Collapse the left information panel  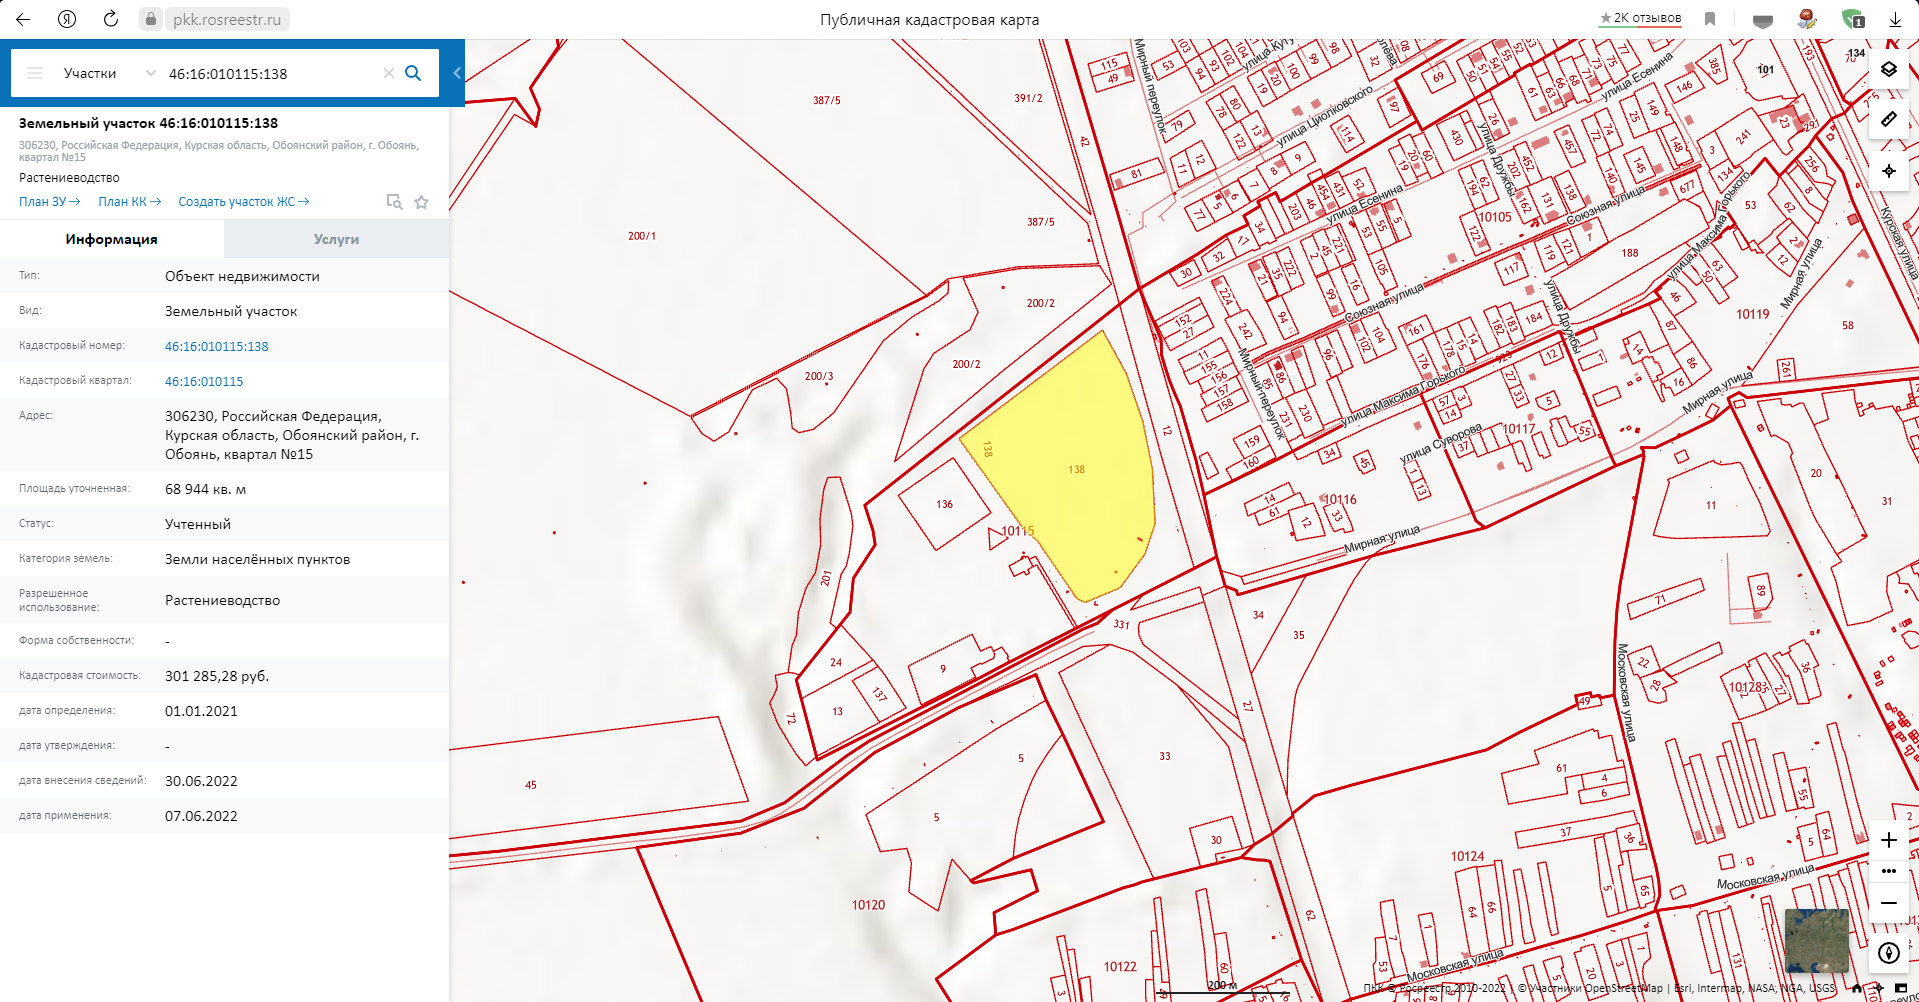pyautogui.click(x=457, y=73)
